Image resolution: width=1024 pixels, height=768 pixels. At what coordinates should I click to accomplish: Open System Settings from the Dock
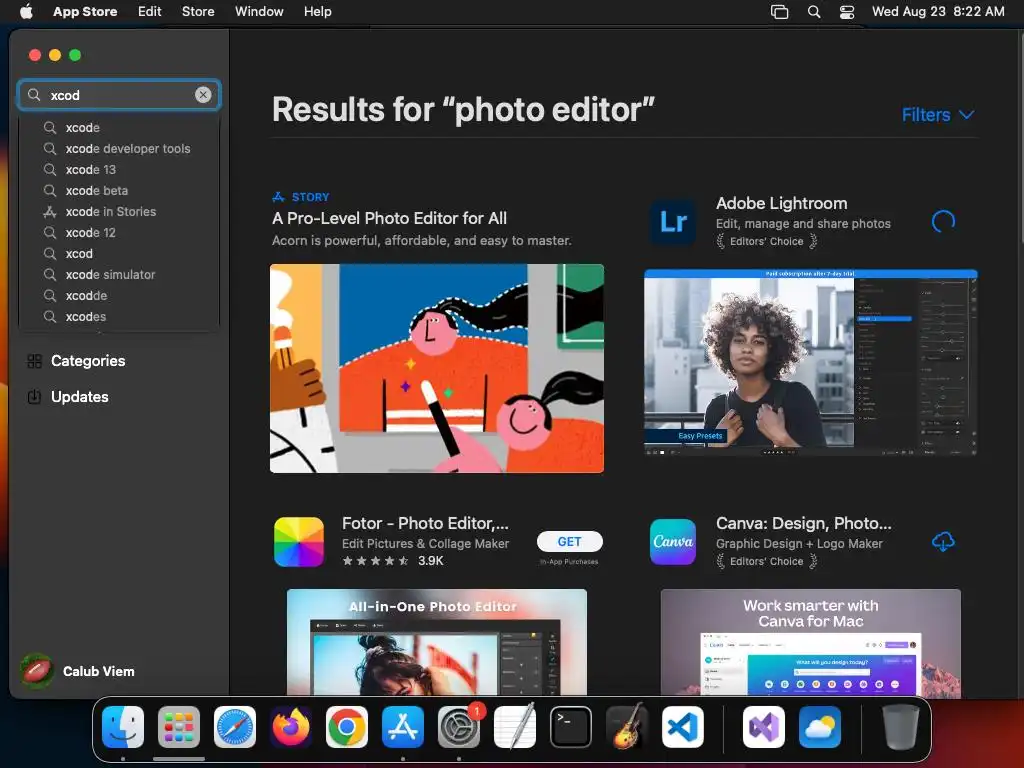tap(459, 727)
